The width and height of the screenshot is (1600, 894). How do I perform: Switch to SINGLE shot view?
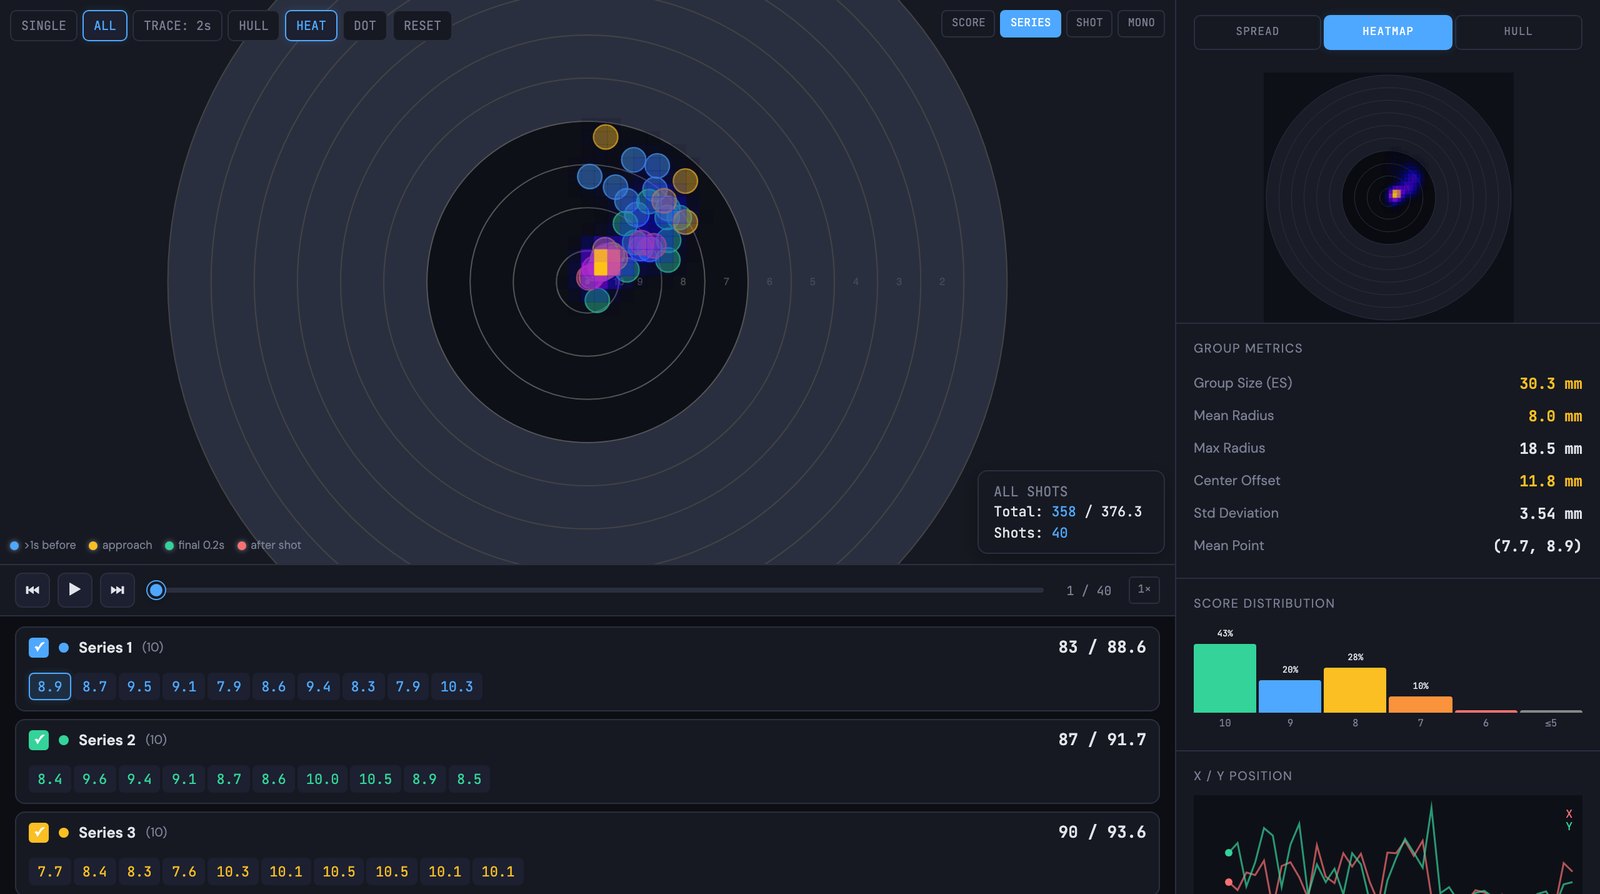point(44,26)
